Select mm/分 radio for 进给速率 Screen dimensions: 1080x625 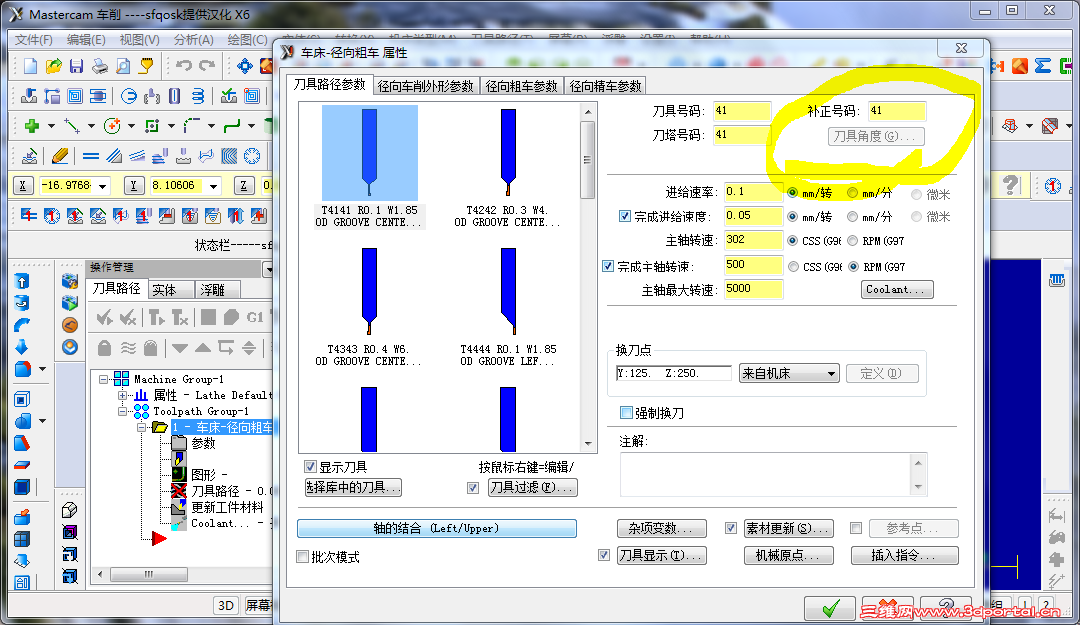(x=853, y=193)
